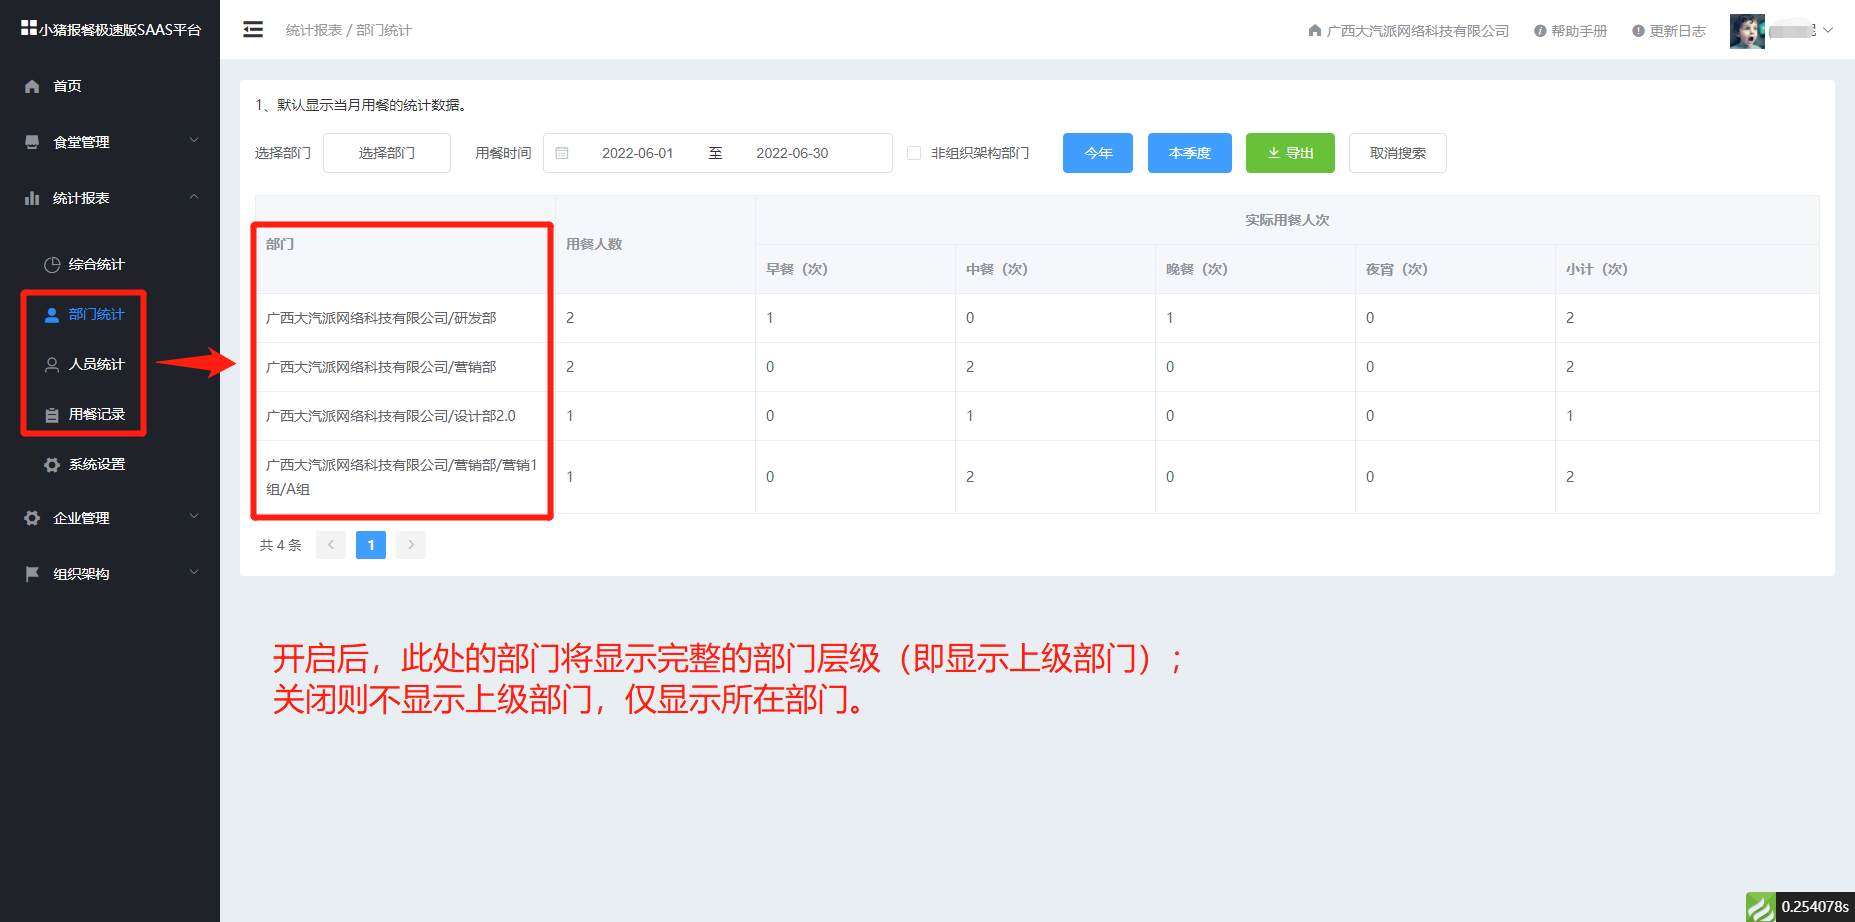Click the 综合统计 pie chart icon

[x=52, y=265]
